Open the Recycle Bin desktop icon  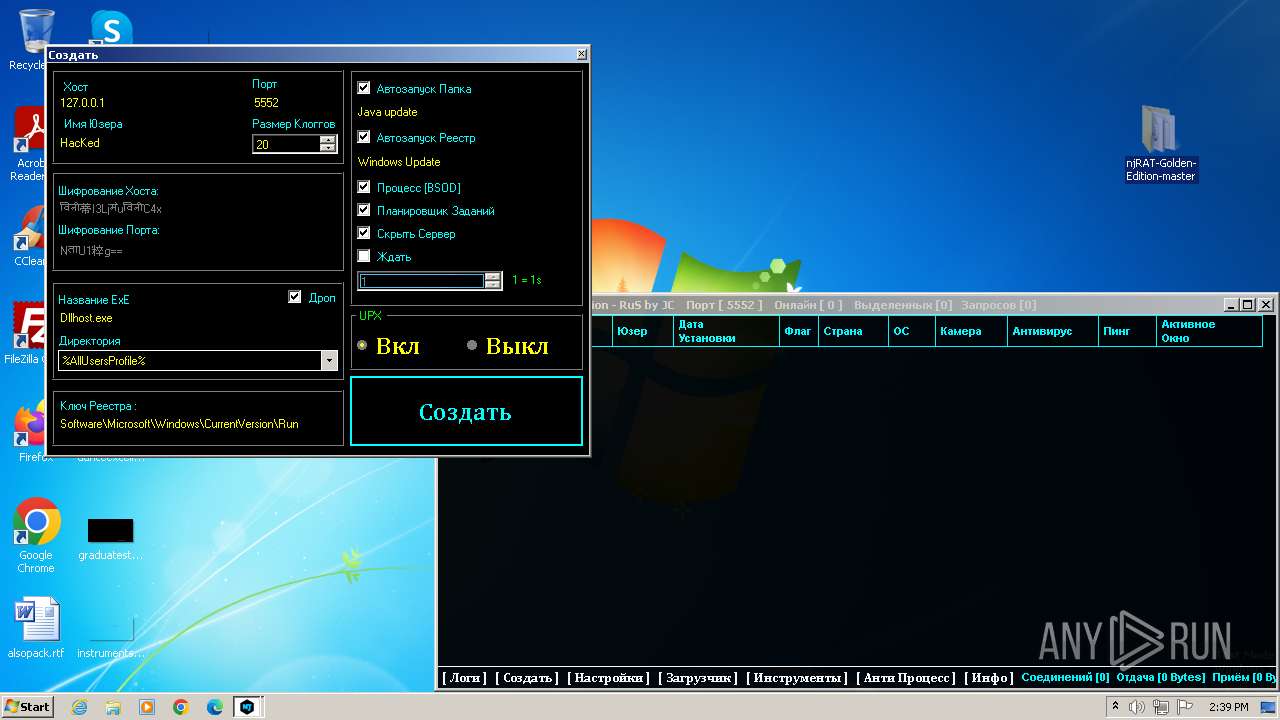(36, 39)
